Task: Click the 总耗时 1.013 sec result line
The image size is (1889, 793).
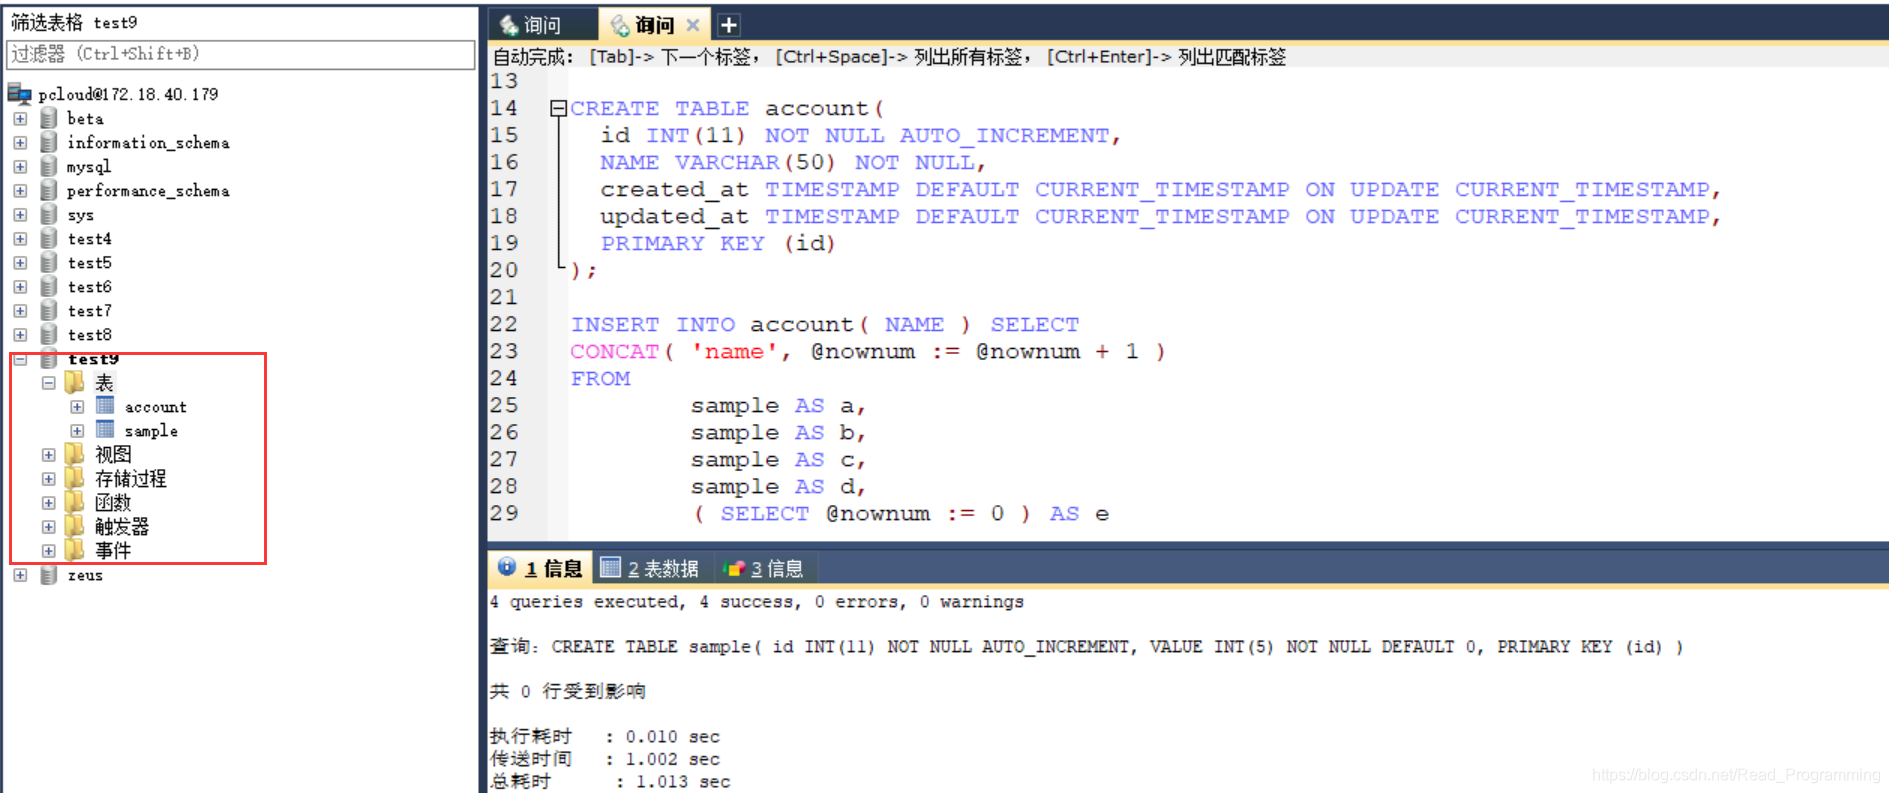Action: coord(610,781)
